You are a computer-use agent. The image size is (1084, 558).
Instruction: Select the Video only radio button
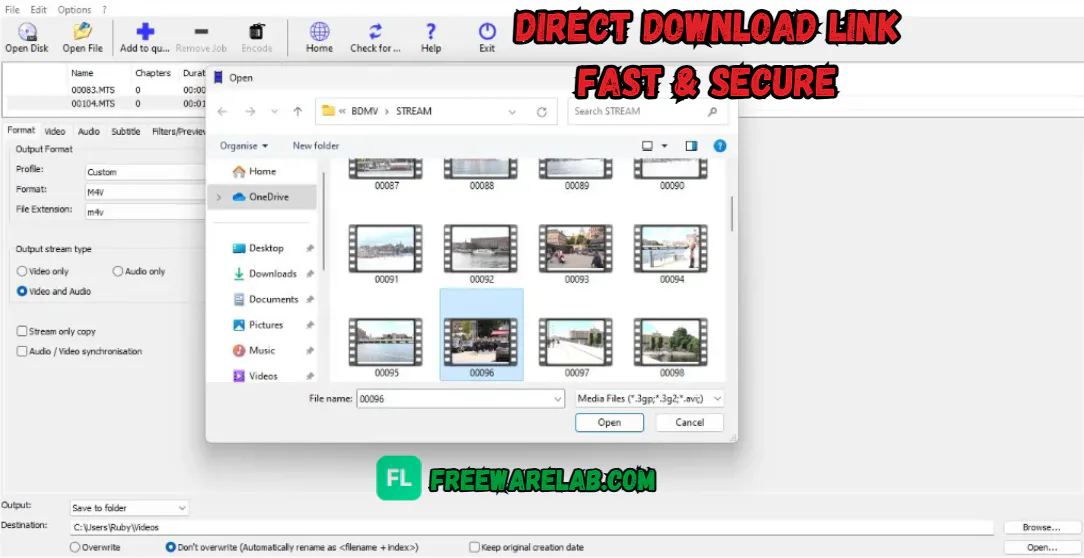coord(22,272)
